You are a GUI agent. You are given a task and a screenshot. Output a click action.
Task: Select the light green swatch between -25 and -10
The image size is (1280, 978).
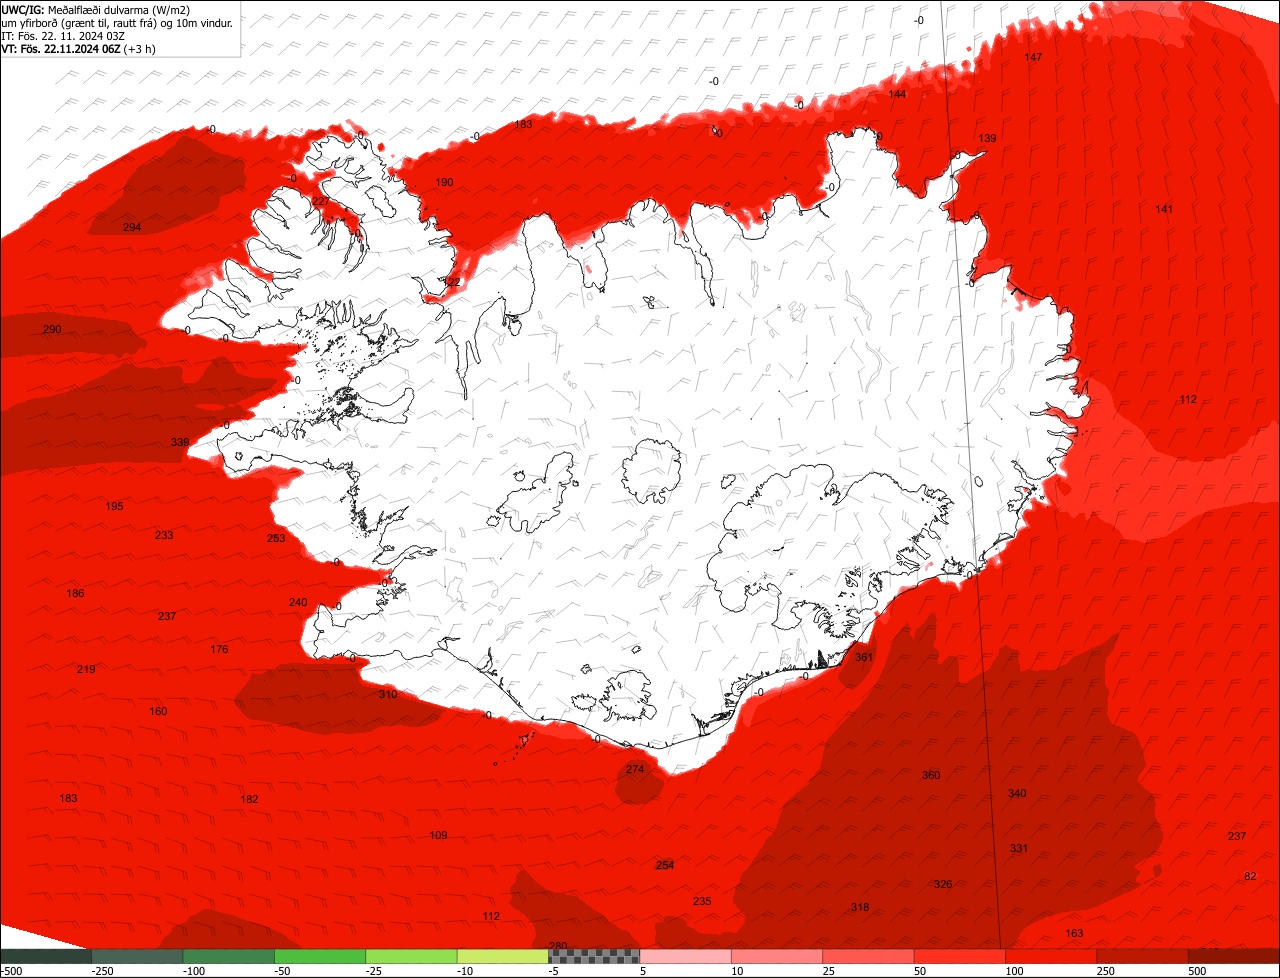411,956
